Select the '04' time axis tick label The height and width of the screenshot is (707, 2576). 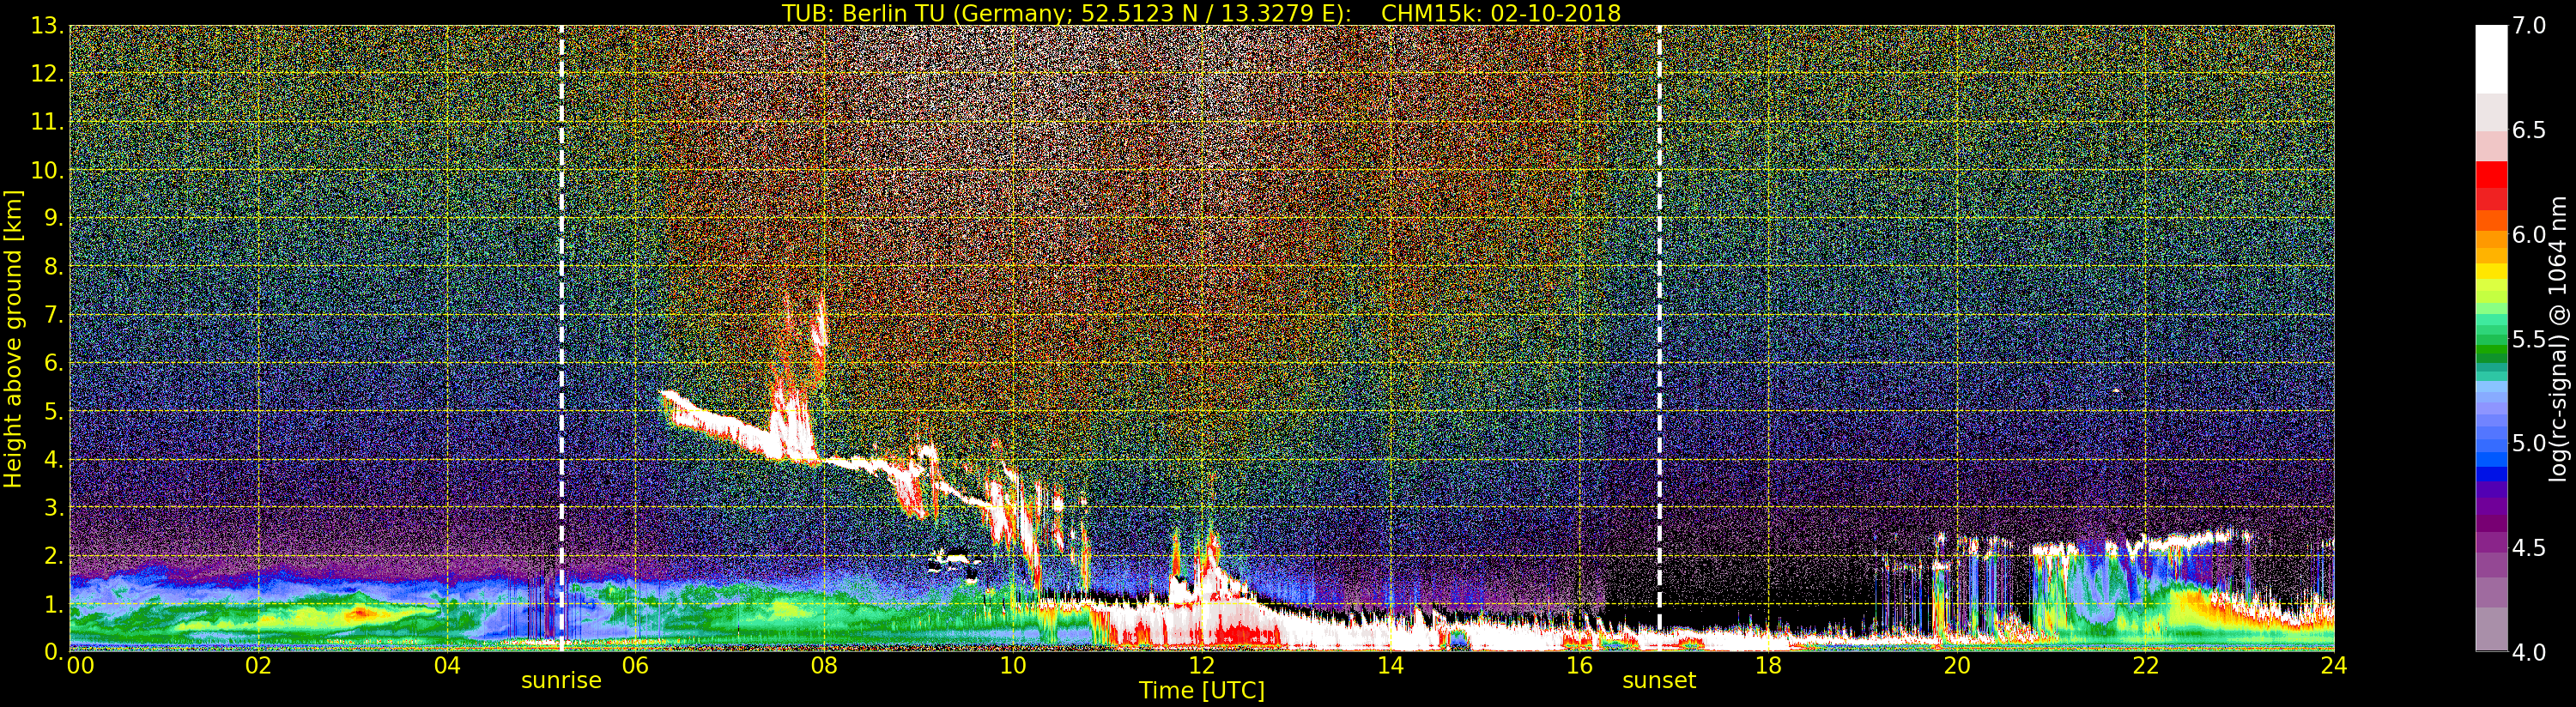tap(447, 665)
